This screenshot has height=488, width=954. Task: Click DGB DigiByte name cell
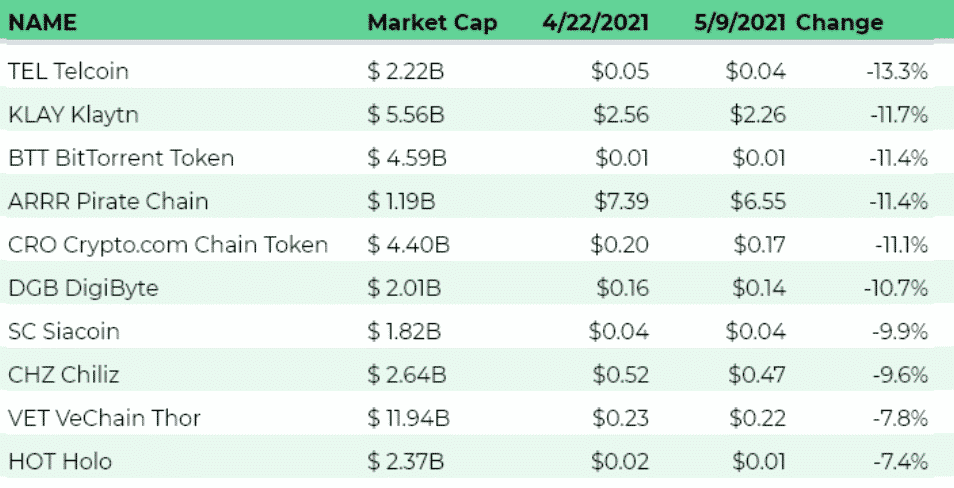click(x=83, y=288)
